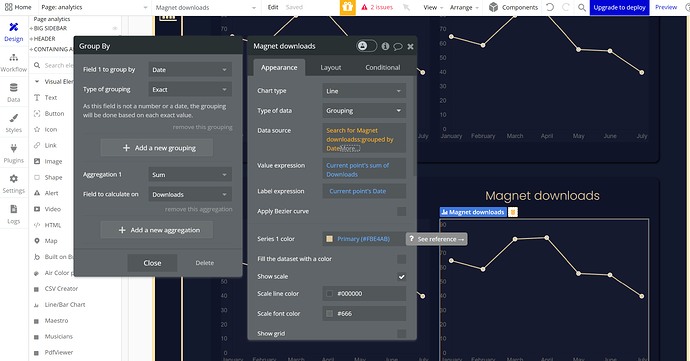Click Add a new aggregation button

click(157, 230)
